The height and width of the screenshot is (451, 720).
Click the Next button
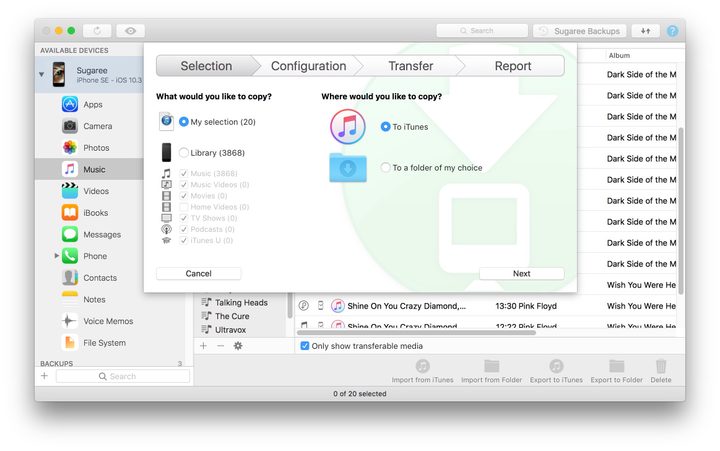522,273
